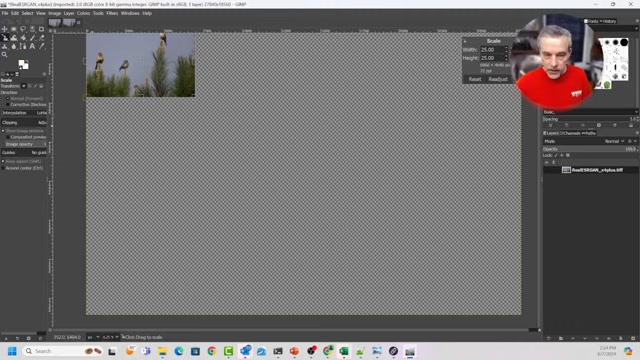This screenshot has width=640, height=360.
Task: Select the Rectangle Select tool
Action: tap(14, 29)
